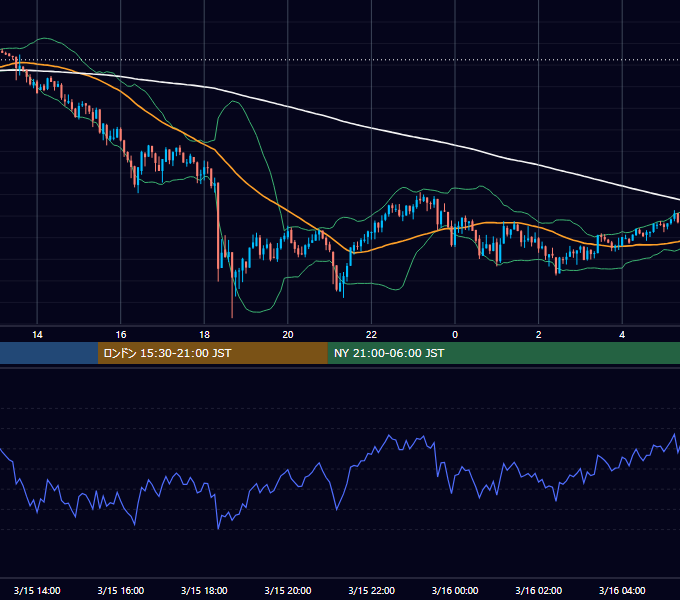Click the '14' hour label on price chart axis
The width and height of the screenshot is (680, 600).
pyautogui.click(x=37, y=335)
